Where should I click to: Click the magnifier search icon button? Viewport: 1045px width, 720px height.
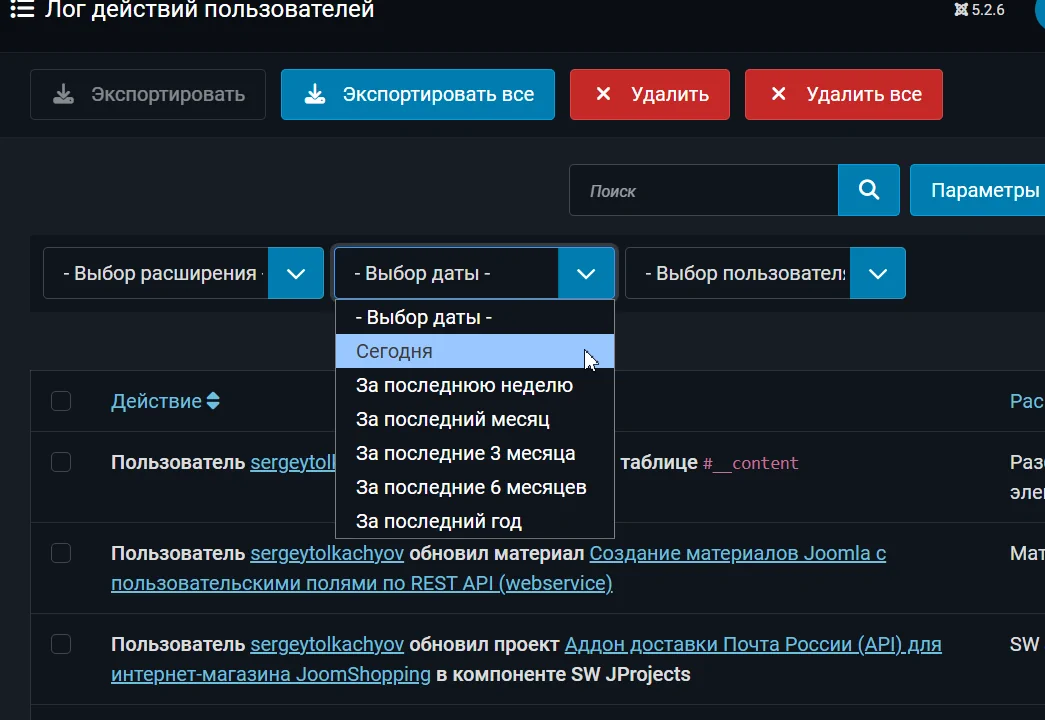point(868,190)
